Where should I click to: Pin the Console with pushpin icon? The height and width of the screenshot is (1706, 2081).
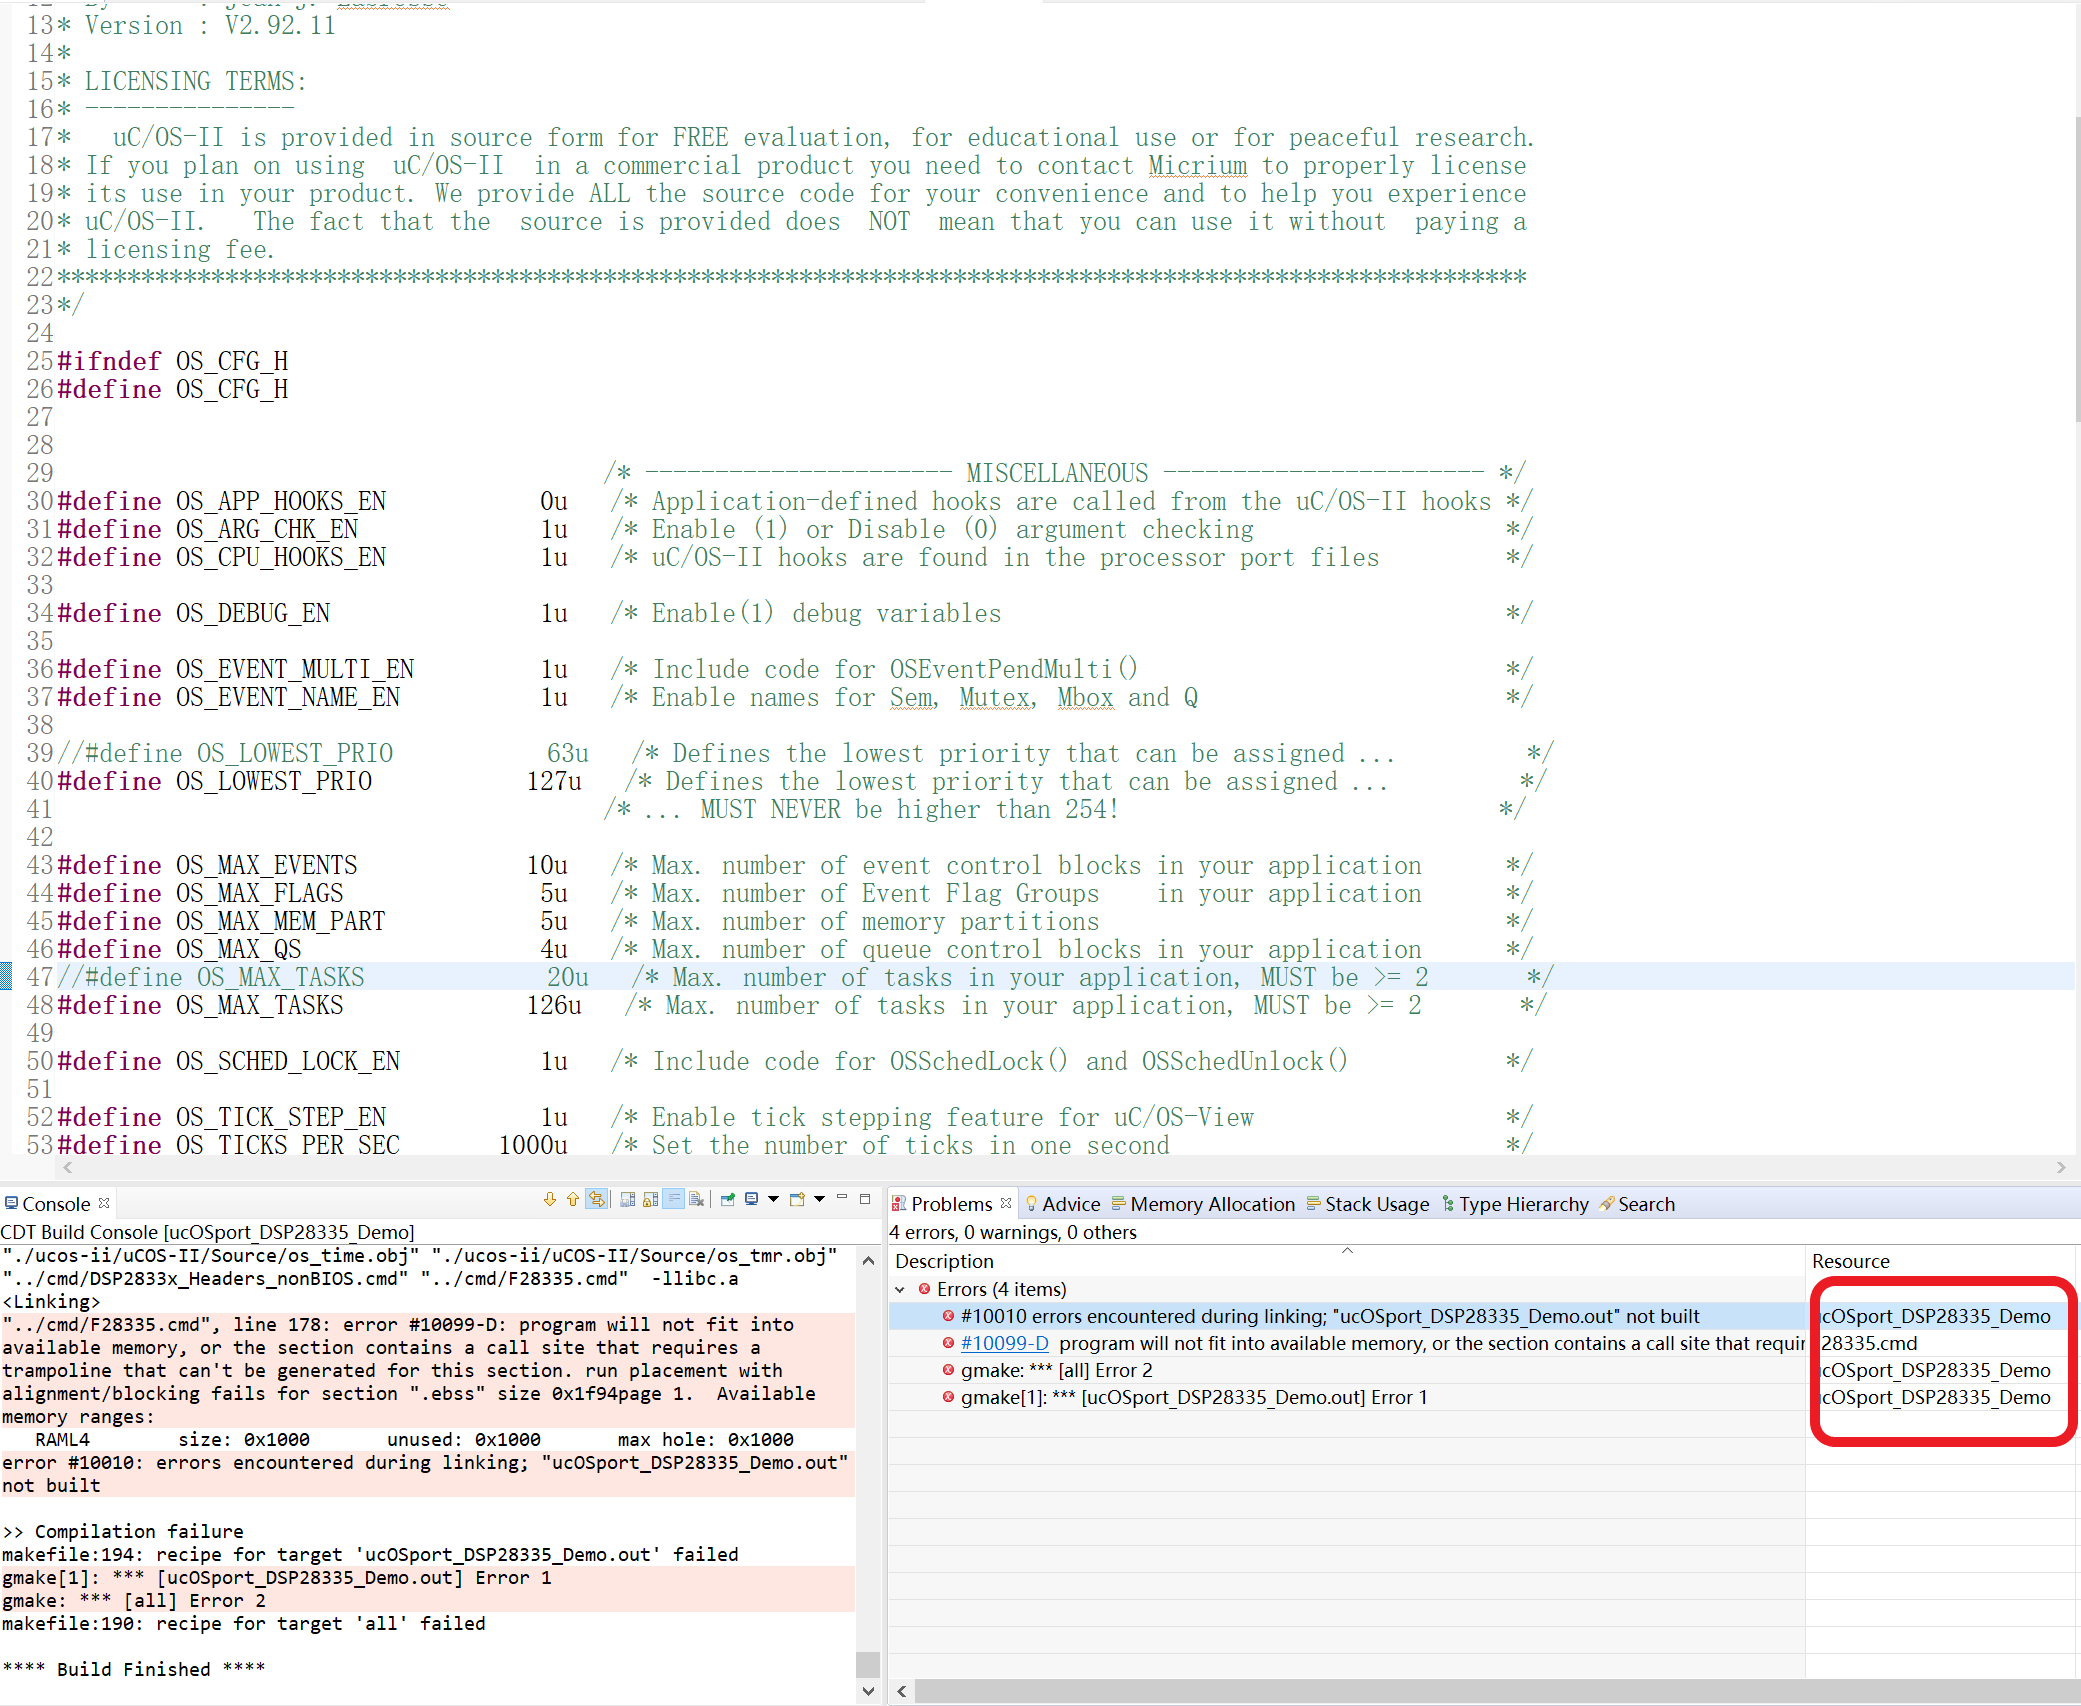pos(727,1200)
